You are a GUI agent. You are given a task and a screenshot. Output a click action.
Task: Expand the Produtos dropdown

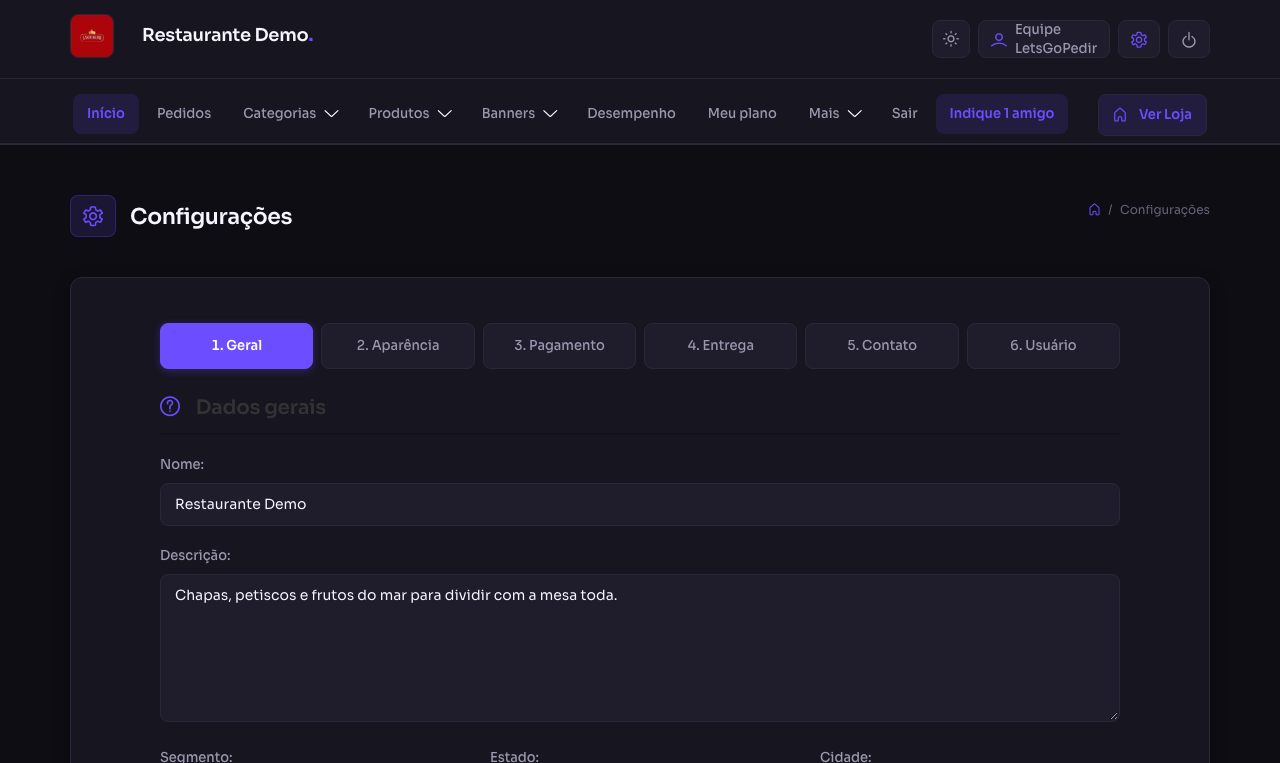click(x=410, y=114)
